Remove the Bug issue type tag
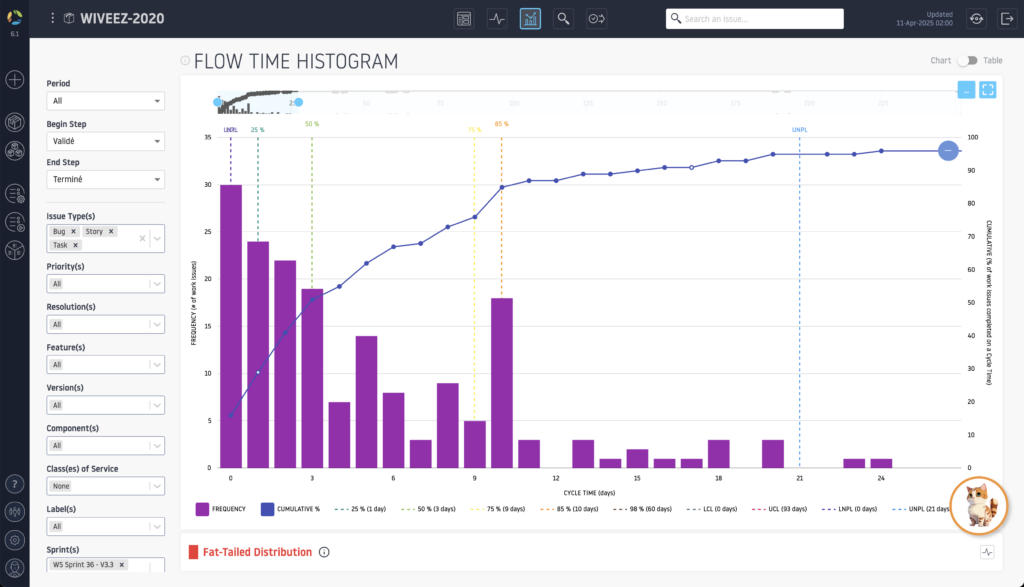Viewport: 1024px width, 587px height. (x=73, y=231)
